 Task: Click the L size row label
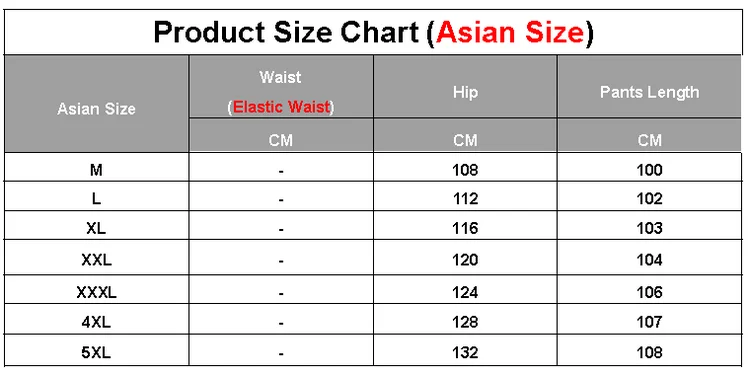pos(96,199)
